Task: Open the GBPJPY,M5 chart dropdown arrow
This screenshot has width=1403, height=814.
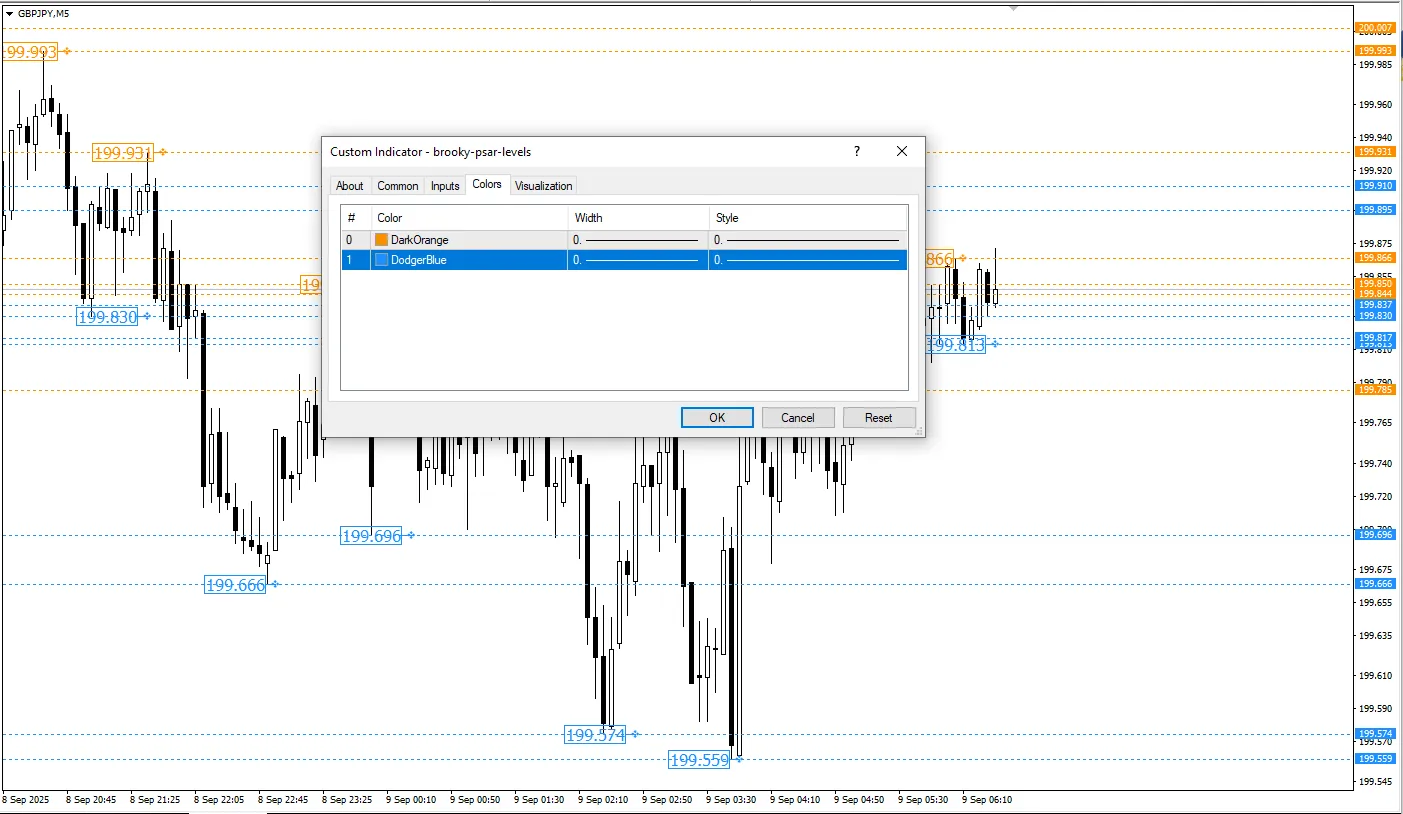Action: [9, 13]
